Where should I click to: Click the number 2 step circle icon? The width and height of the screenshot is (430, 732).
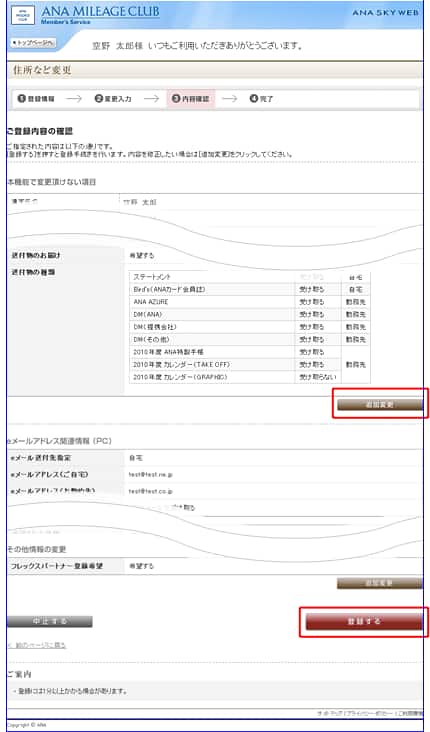(x=99, y=99)
